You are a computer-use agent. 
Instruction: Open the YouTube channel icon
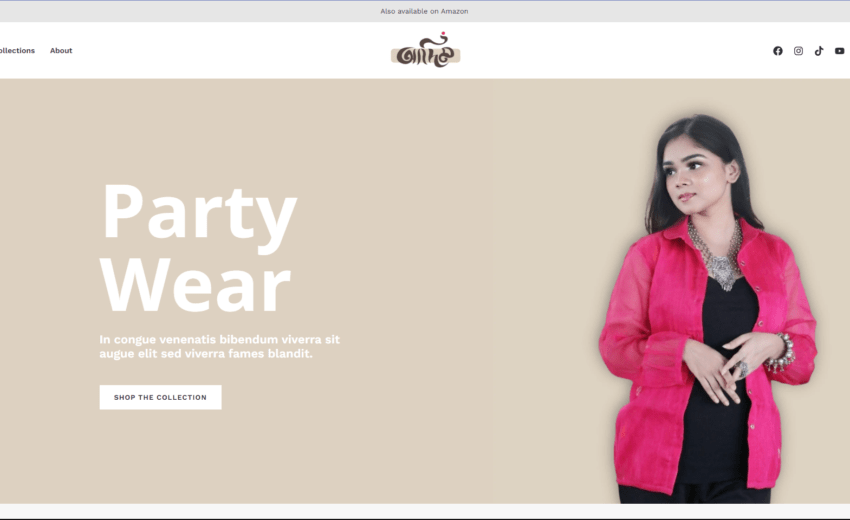[839, 50]
